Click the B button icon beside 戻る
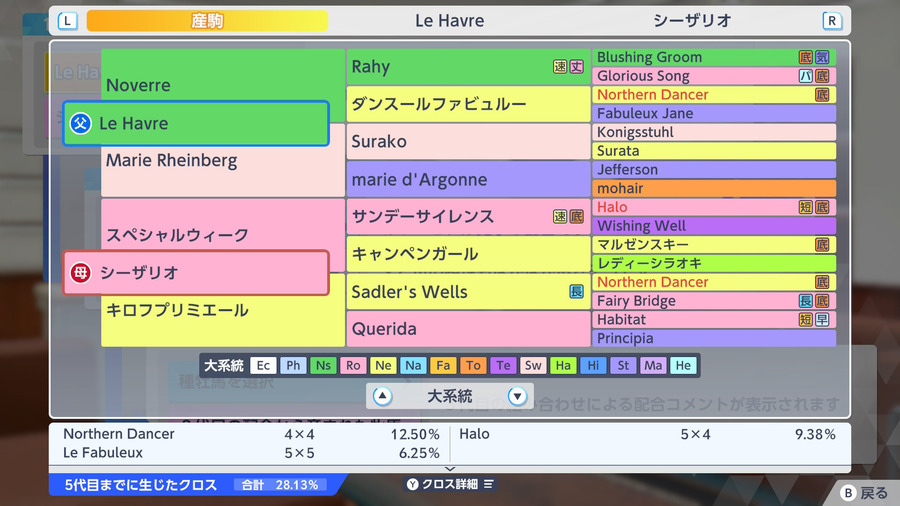 [x=848, y=493]
